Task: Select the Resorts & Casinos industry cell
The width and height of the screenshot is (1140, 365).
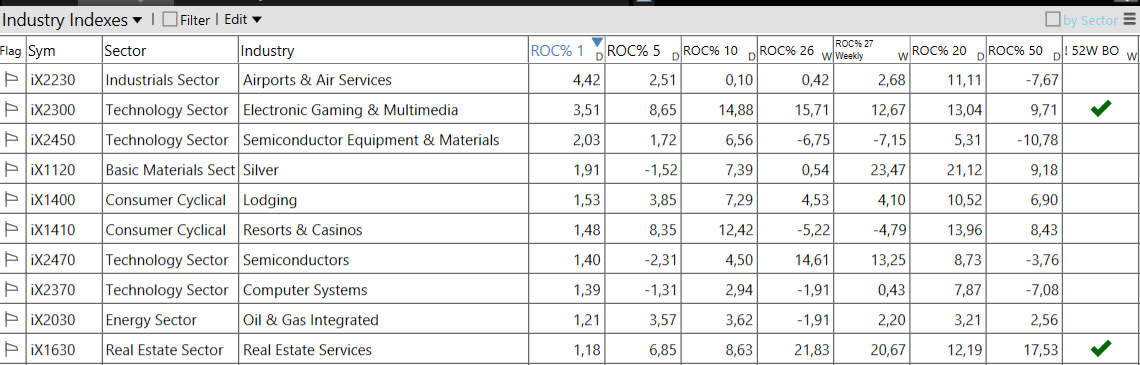Action: click(302, 230)
